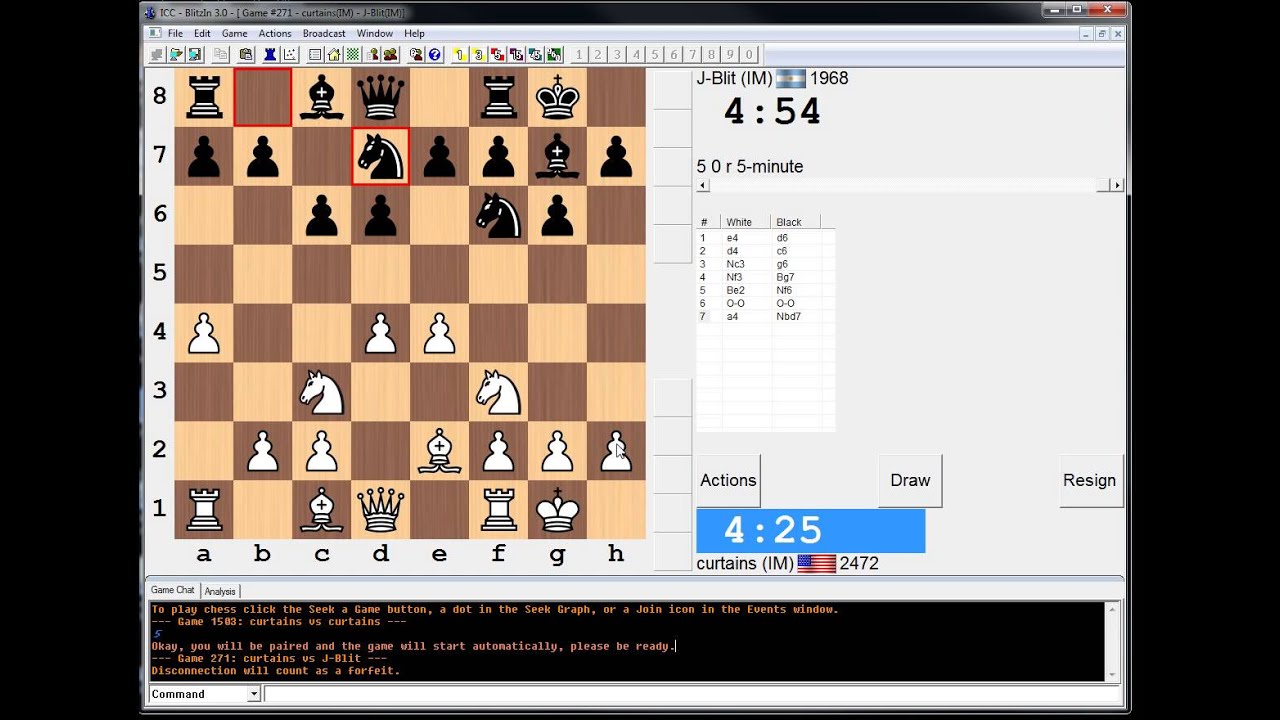Click the save game toolbar icon
1280x720 pixels.
pos(195,55)
